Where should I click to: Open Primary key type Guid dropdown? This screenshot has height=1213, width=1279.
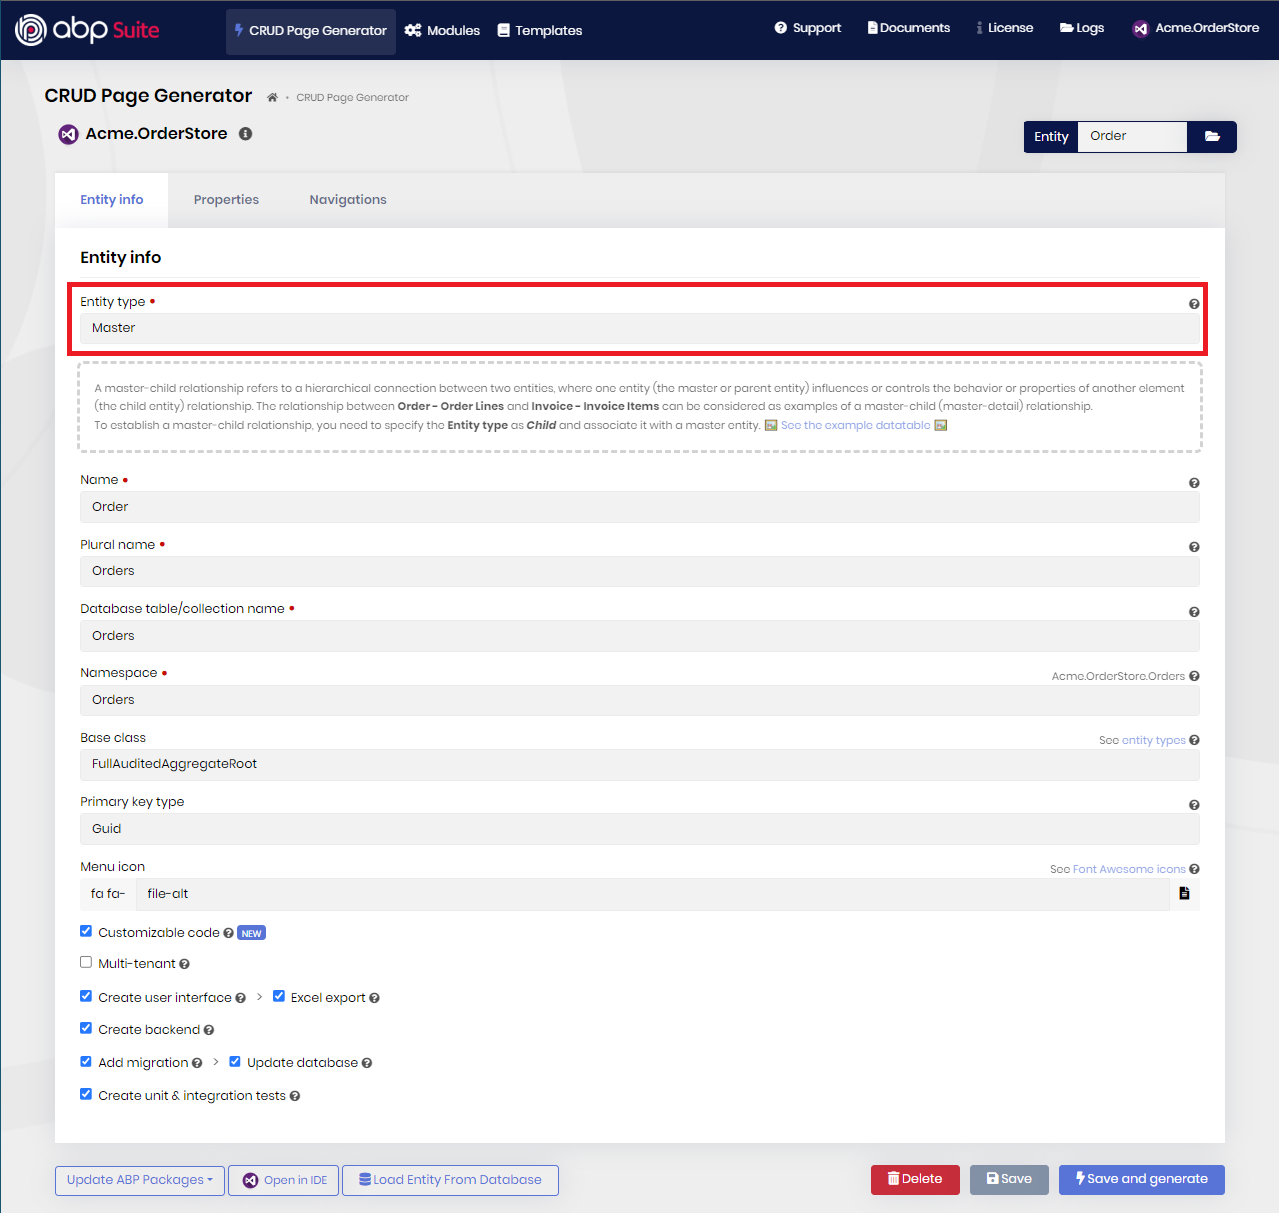point(639,829)
